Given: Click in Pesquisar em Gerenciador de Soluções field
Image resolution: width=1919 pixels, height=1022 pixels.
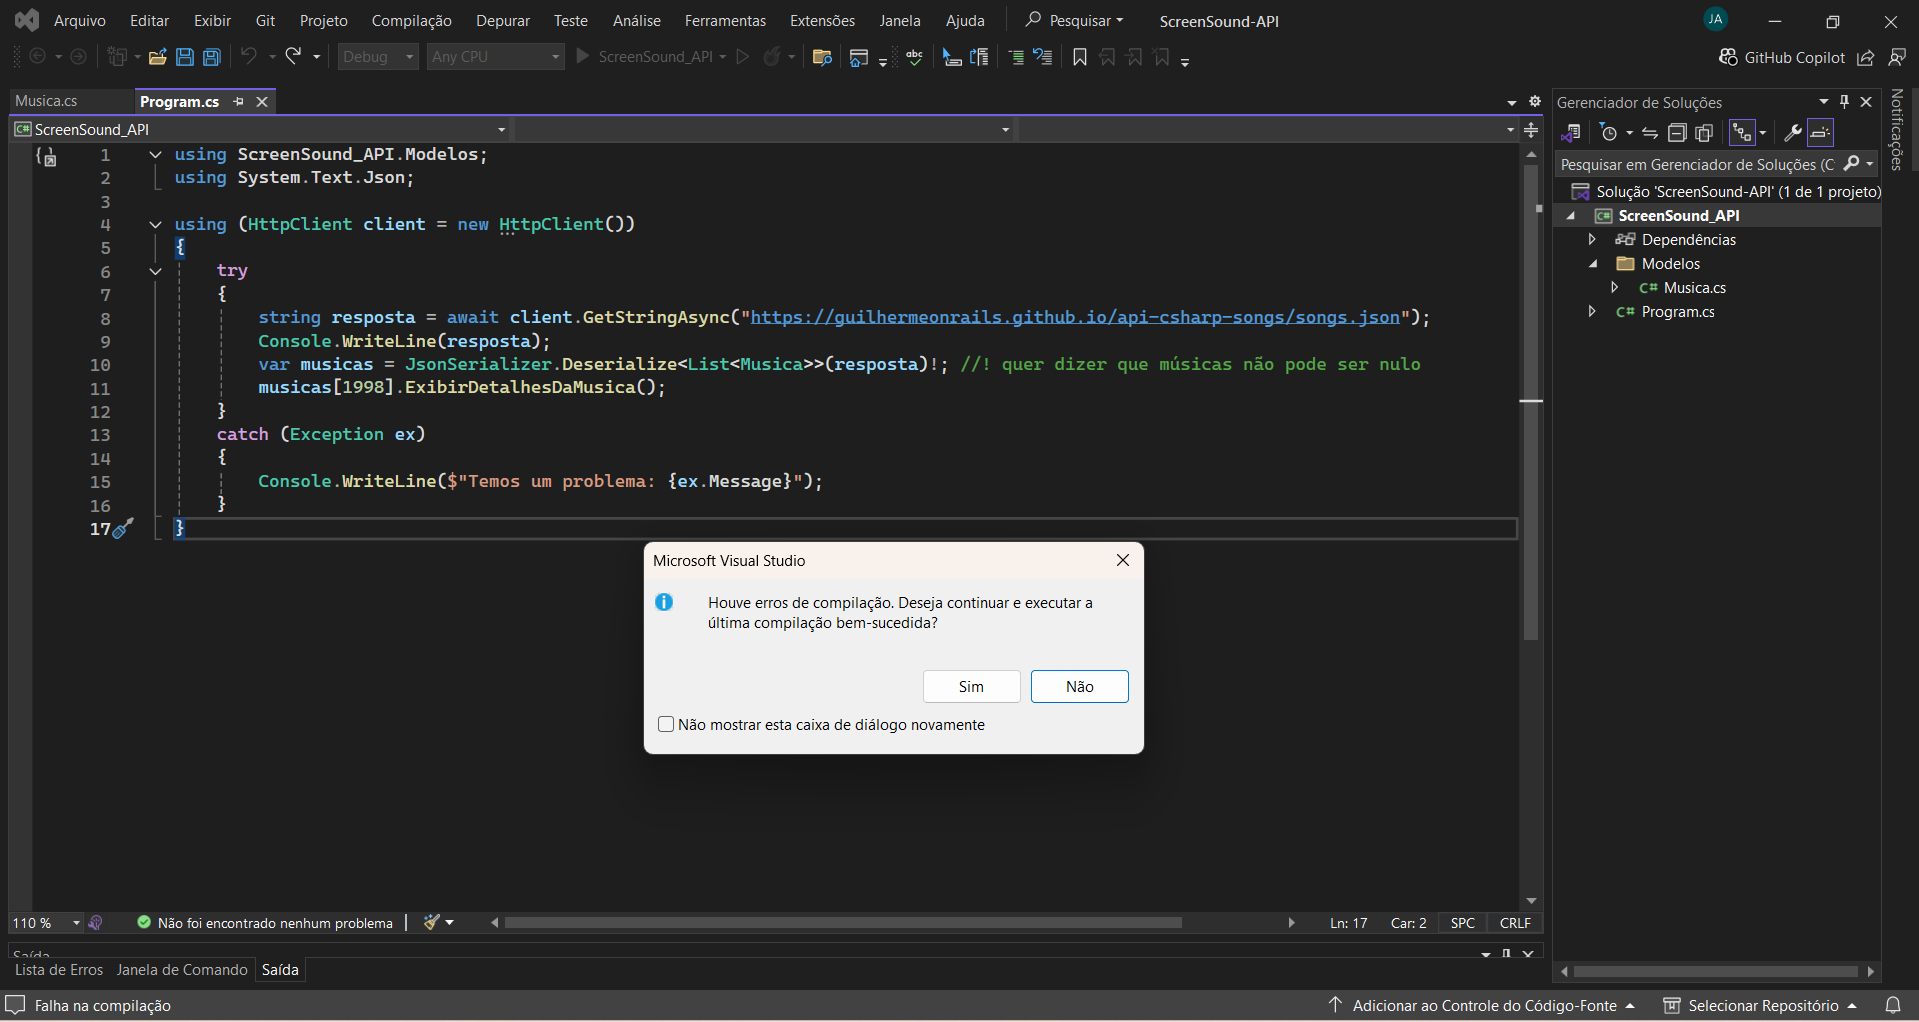Looking at the screenshot, I should pos(1698,164).
